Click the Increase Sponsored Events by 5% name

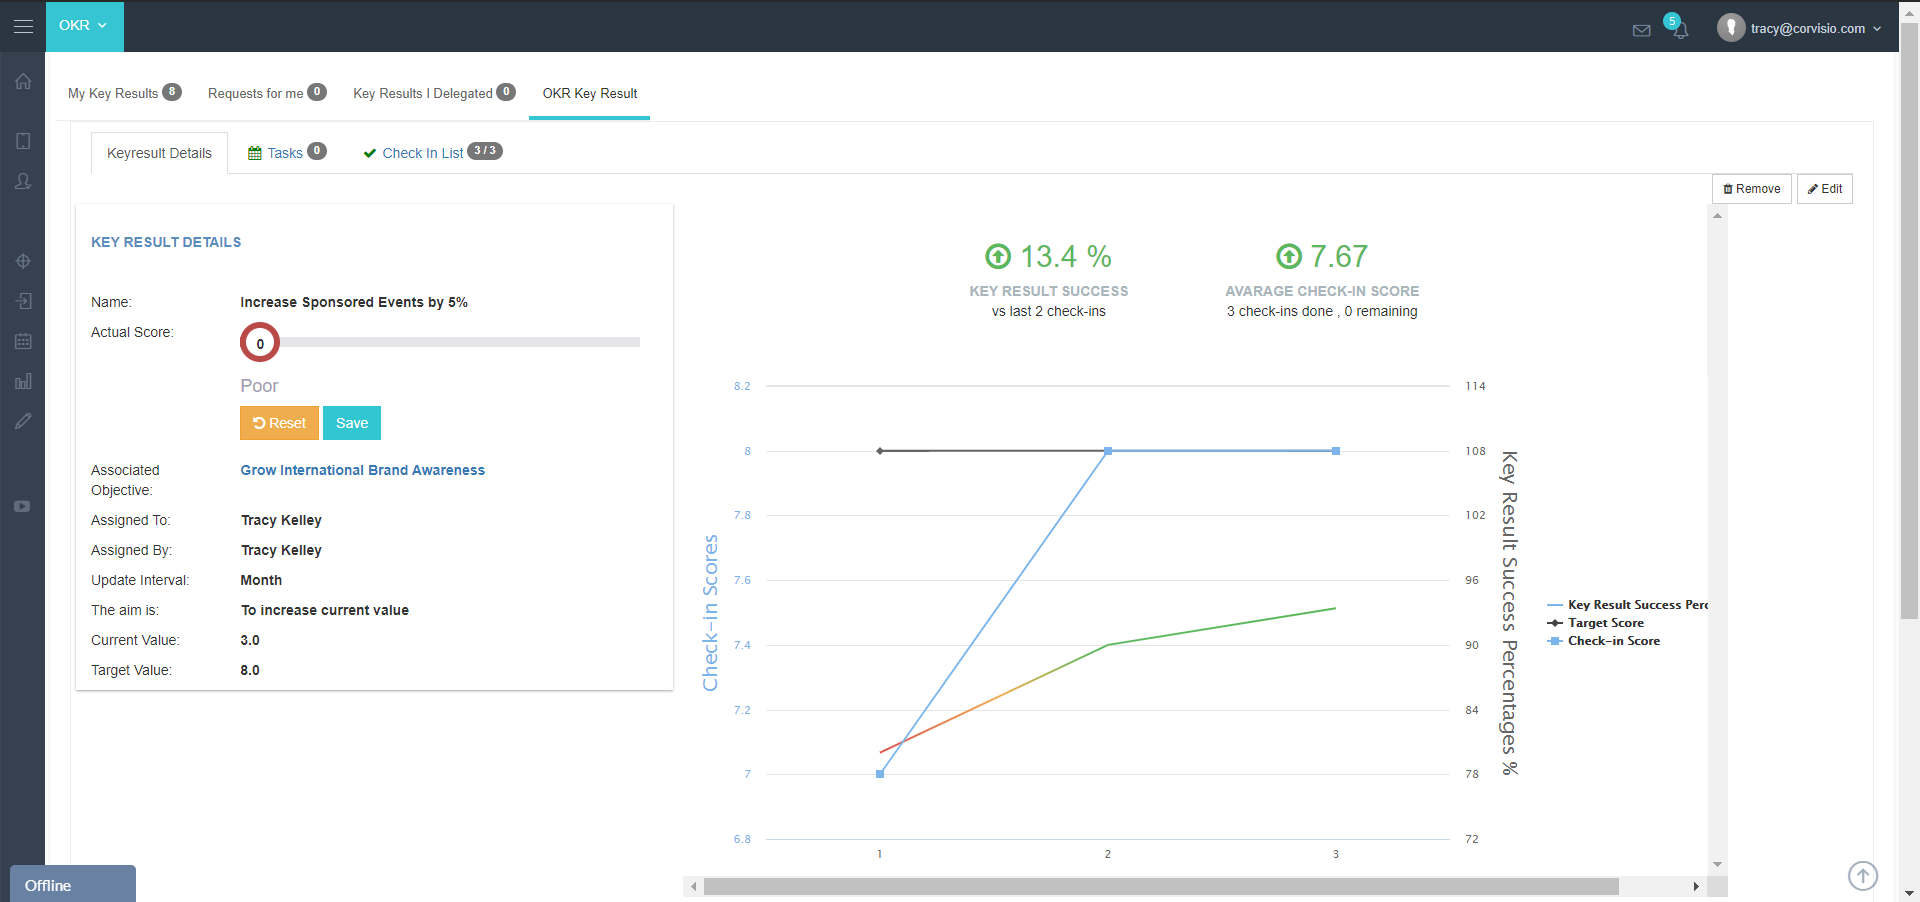point(354,302)
